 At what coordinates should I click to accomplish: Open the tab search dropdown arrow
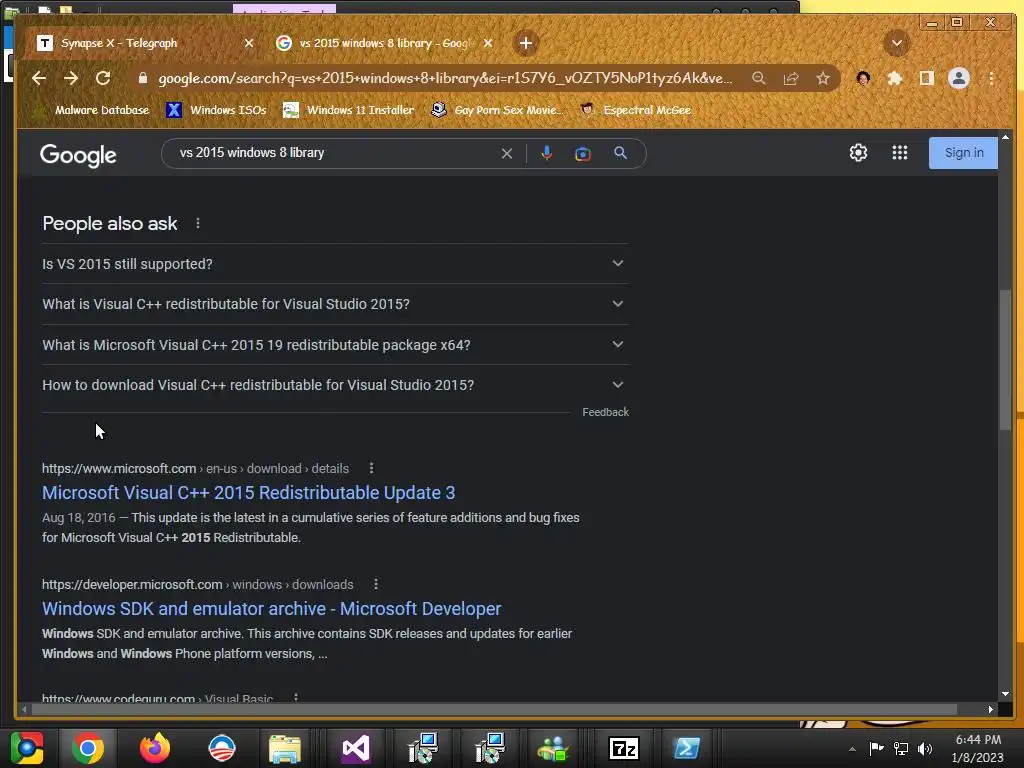coord(897,43)
